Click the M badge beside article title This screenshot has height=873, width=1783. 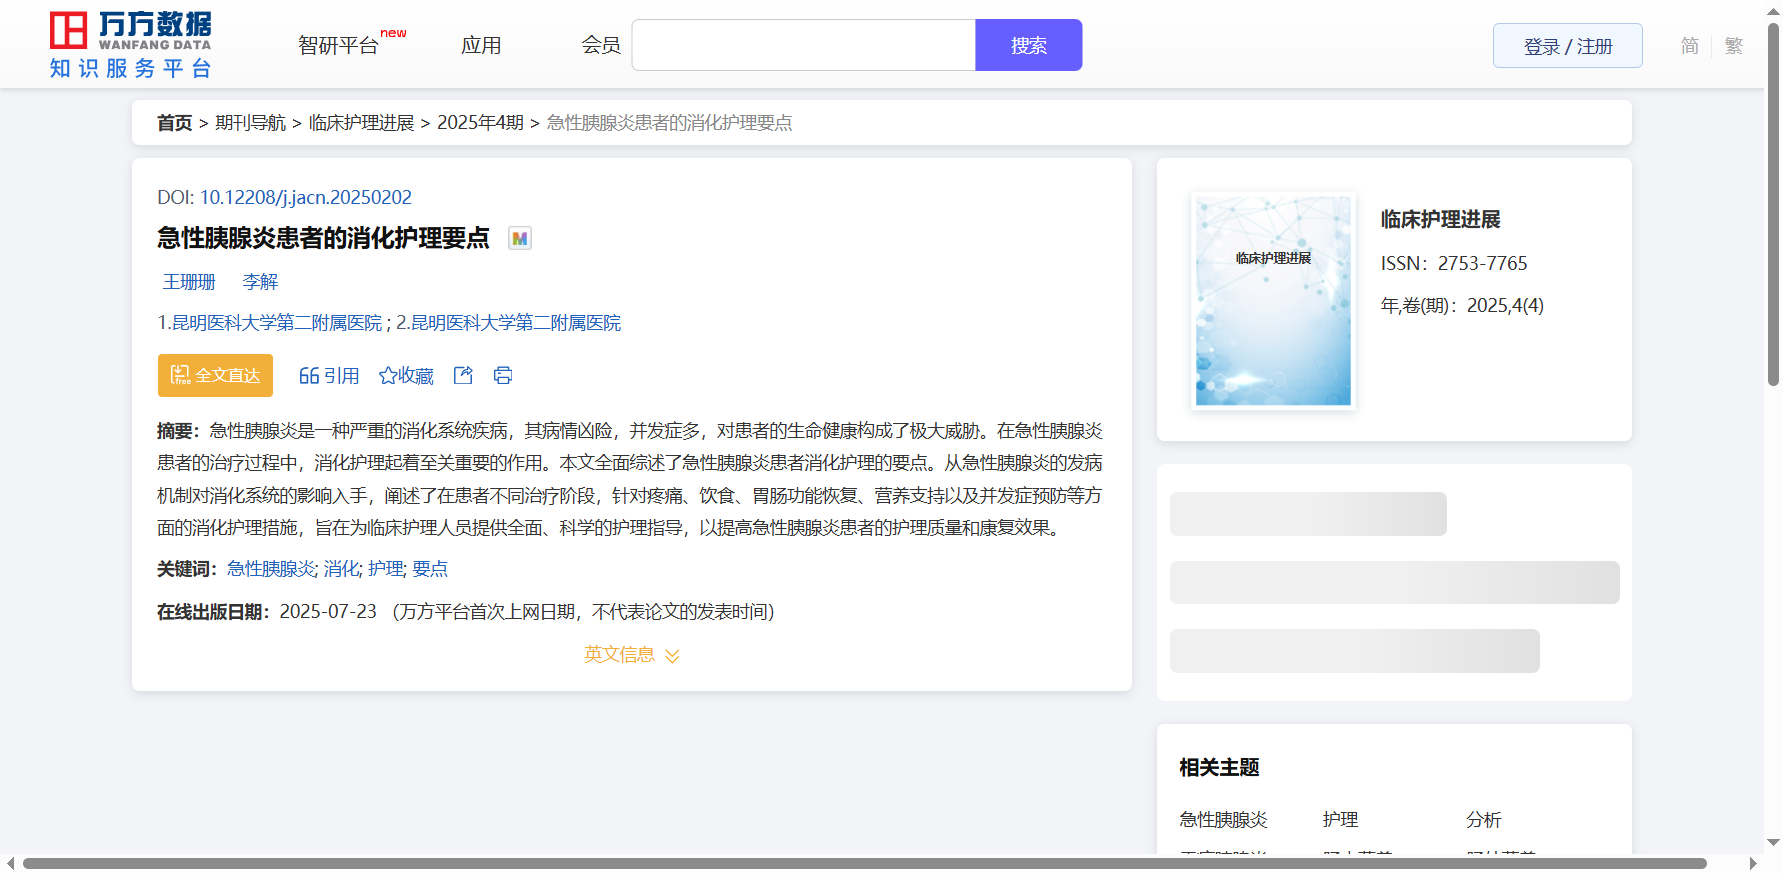[520, 238]
